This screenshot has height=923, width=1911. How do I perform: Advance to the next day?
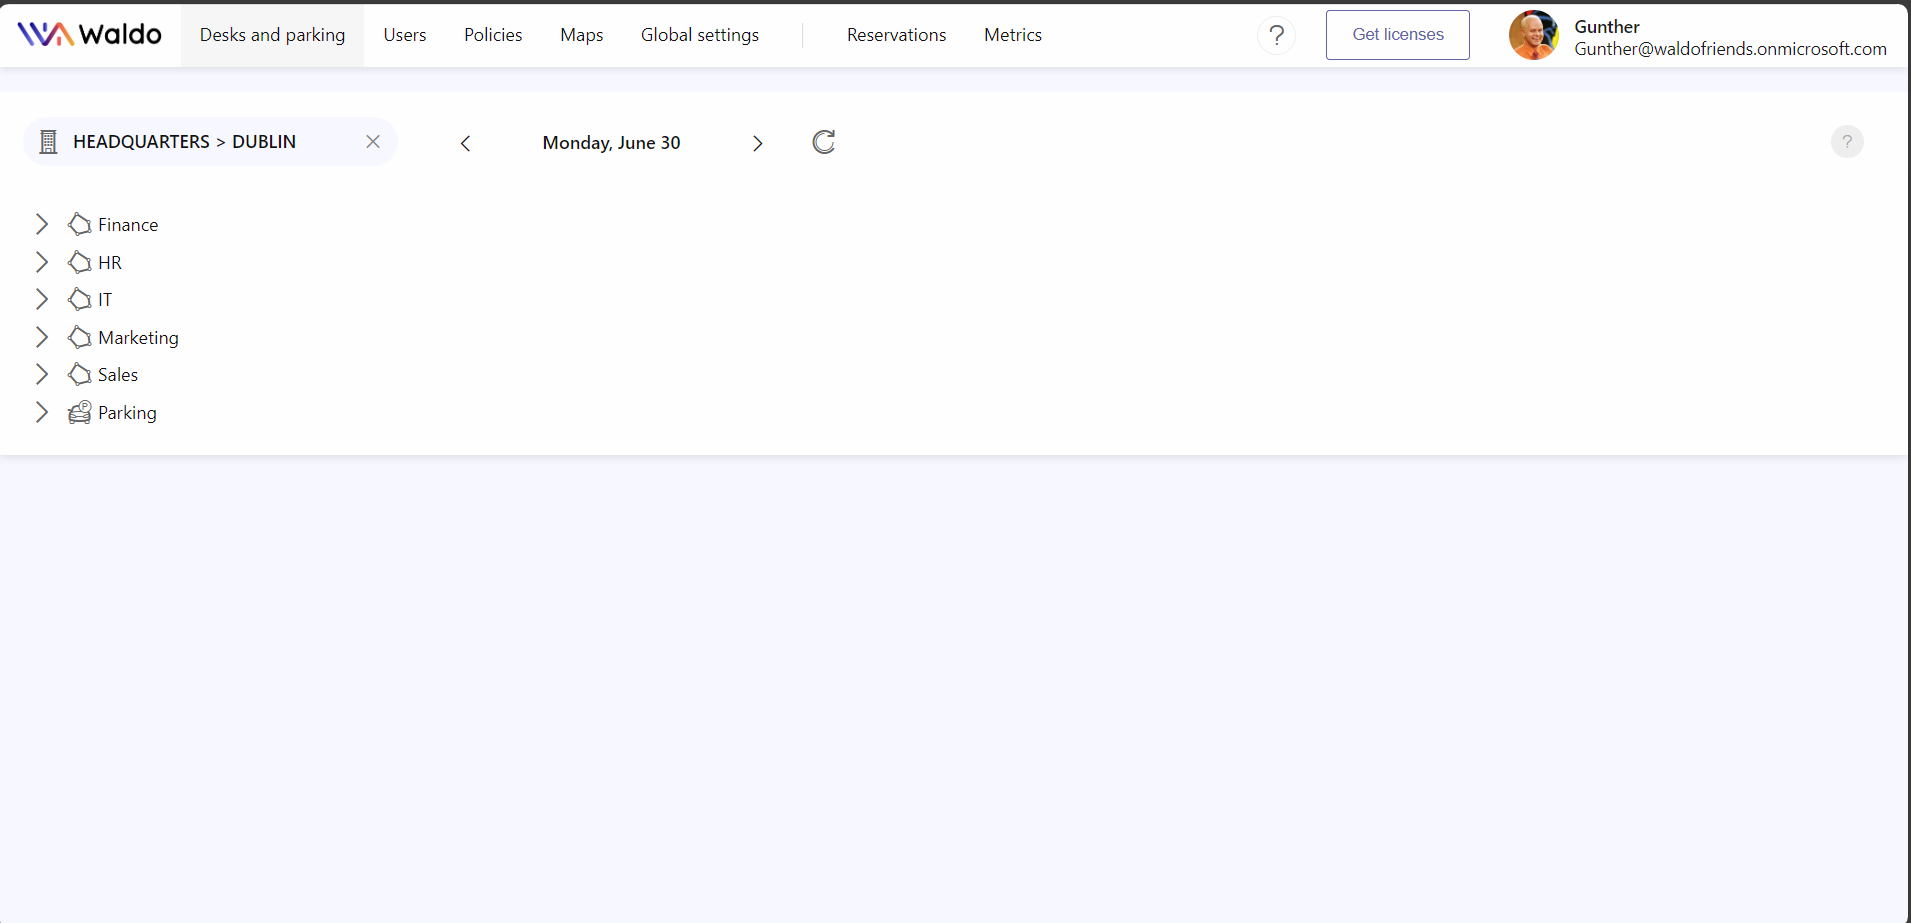point(757,143)
